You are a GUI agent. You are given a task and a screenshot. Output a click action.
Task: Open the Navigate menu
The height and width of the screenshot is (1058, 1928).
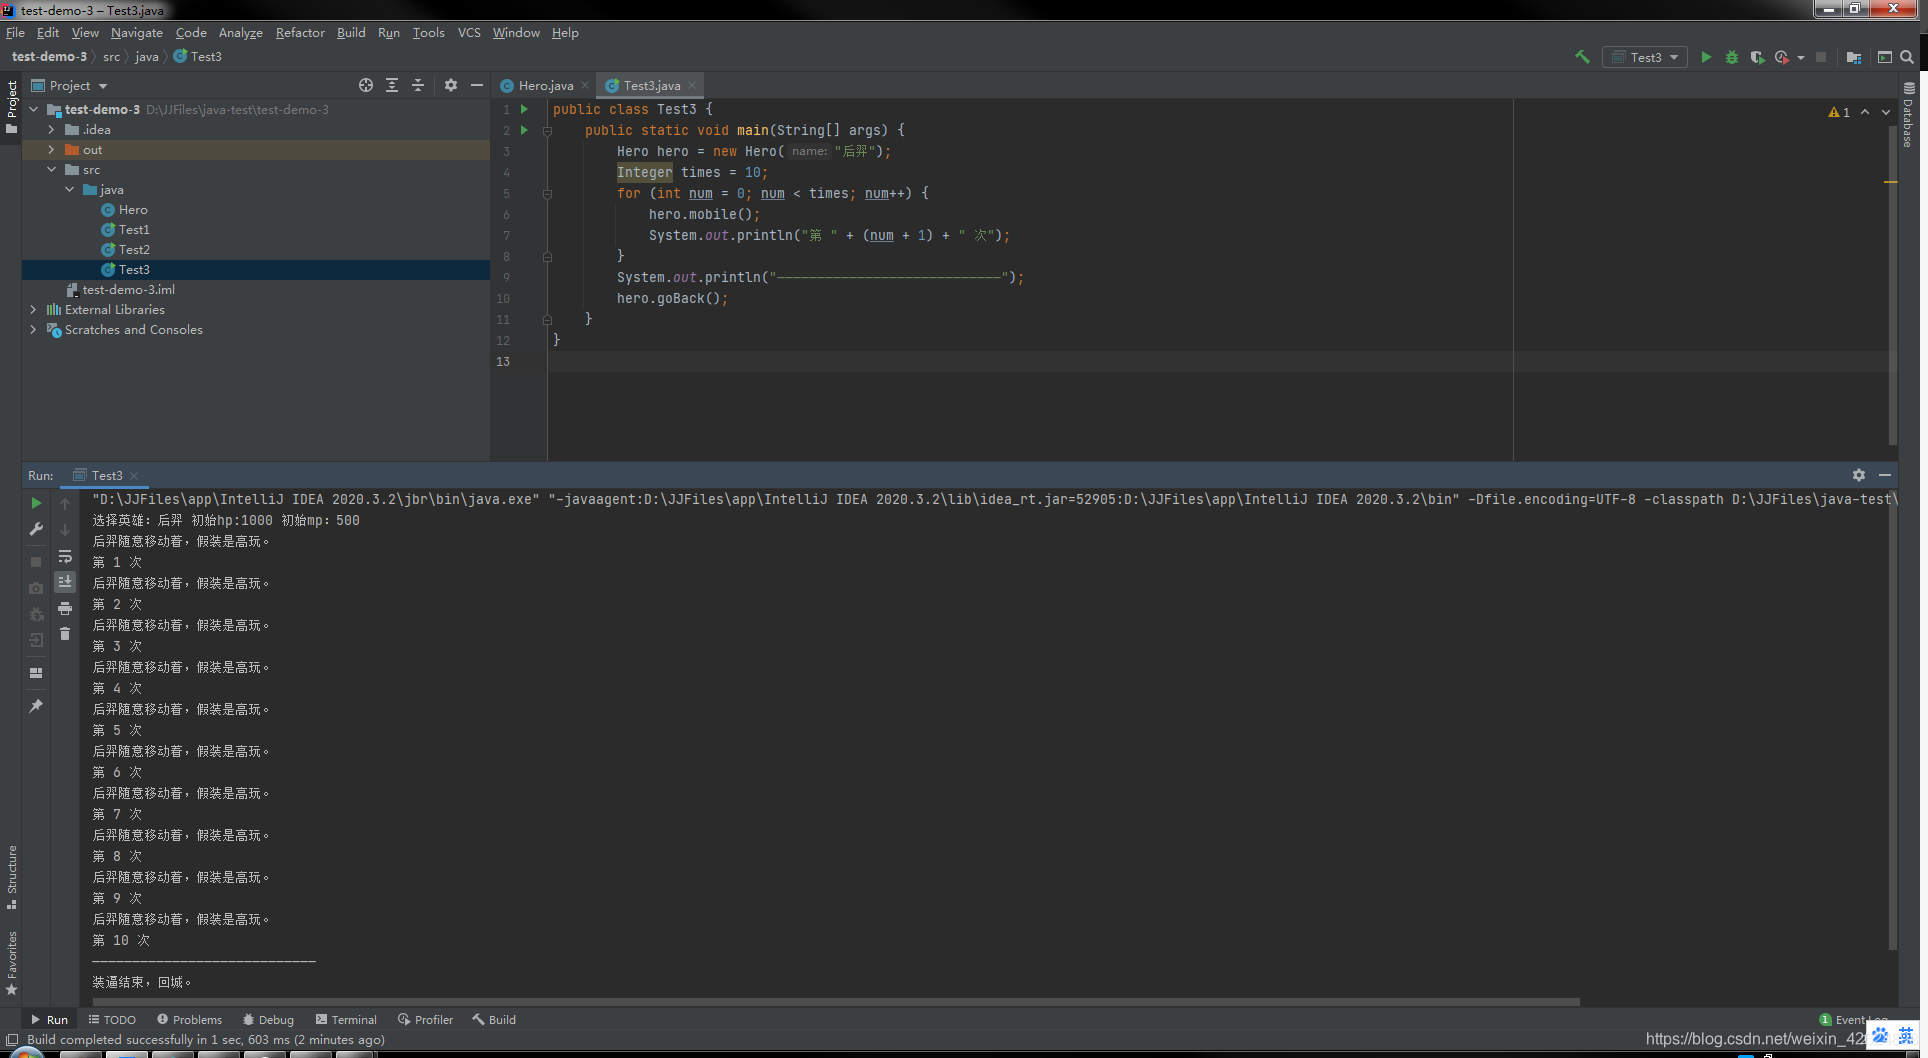click(137, 33)
